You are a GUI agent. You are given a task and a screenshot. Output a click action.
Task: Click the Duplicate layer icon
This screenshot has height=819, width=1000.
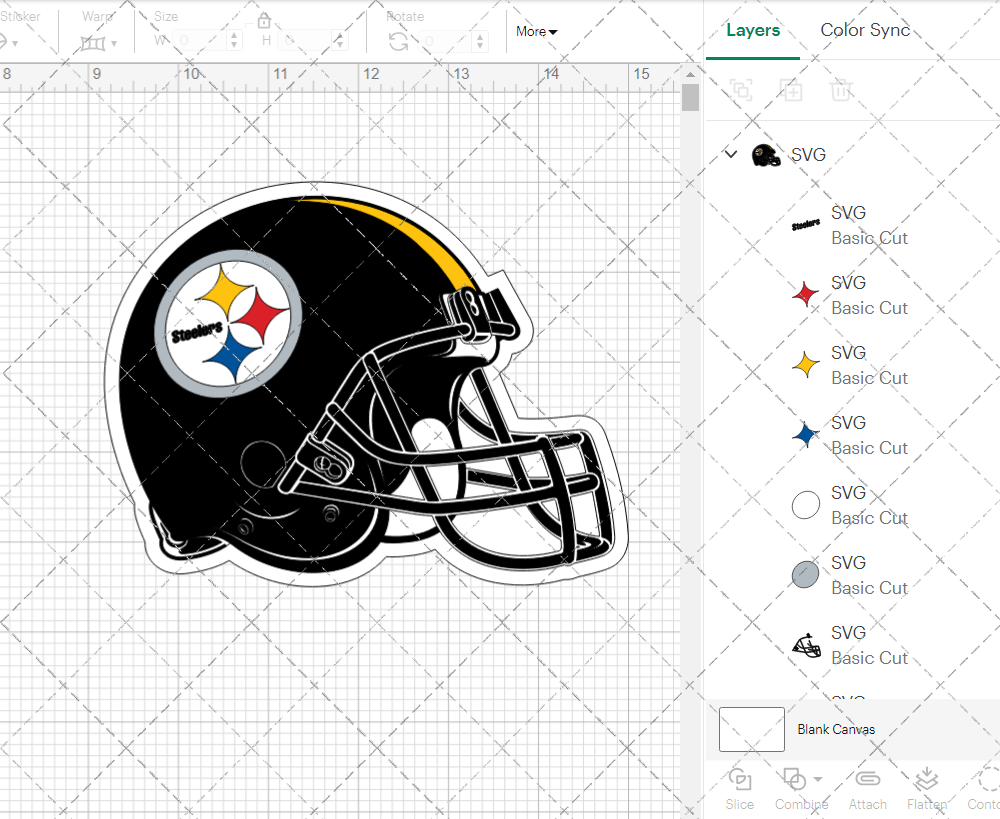(x=791, y=90)
